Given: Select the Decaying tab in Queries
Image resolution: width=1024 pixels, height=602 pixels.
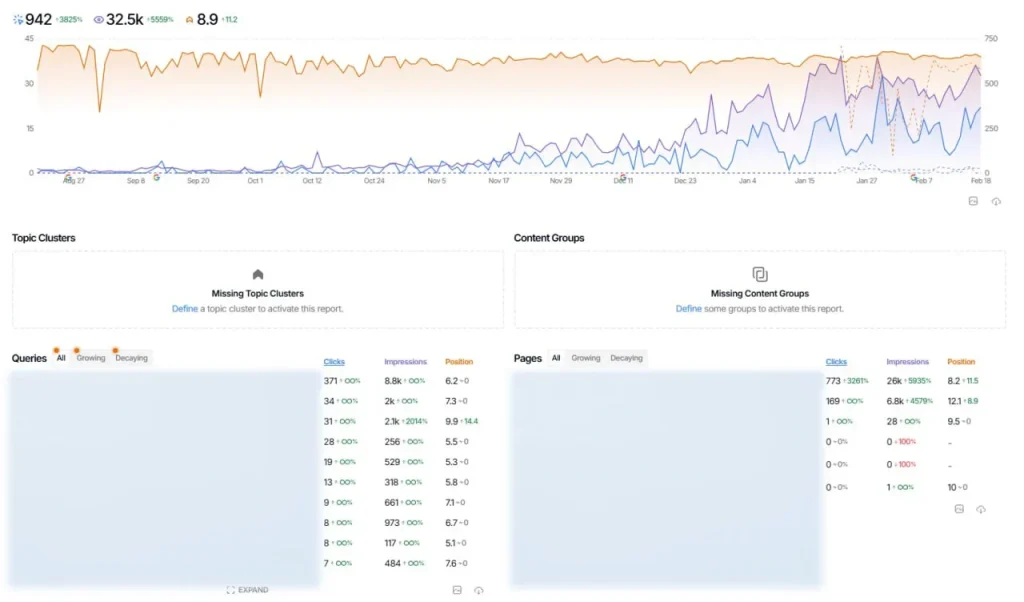Looking at the screenshot, I should pos(131,358).
